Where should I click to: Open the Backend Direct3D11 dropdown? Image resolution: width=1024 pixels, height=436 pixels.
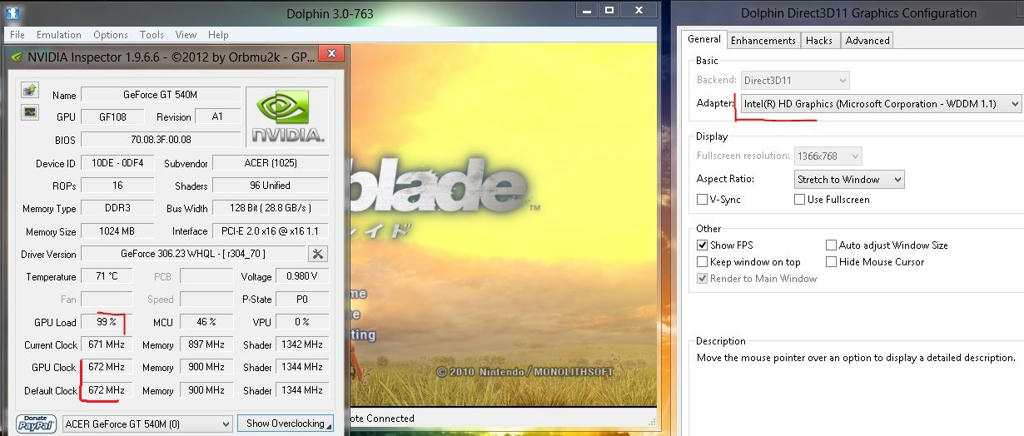[x=794, y=80]
